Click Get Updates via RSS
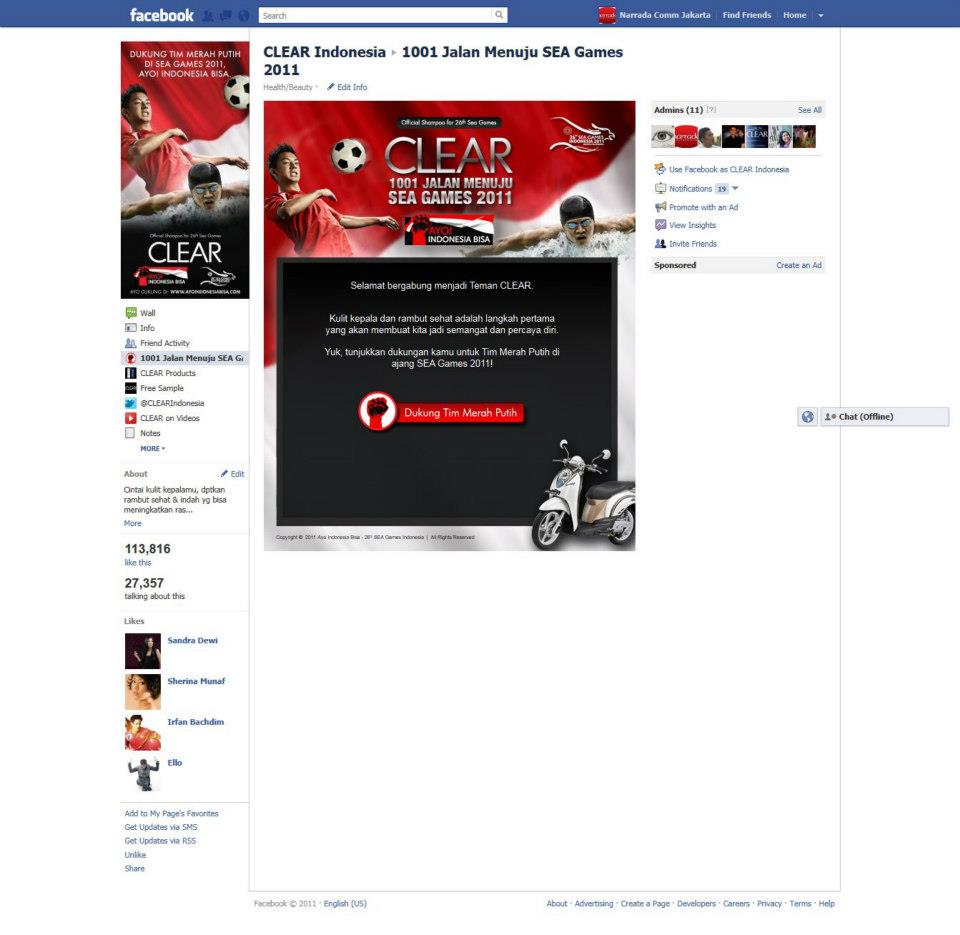960x935 pixels. 160,841
